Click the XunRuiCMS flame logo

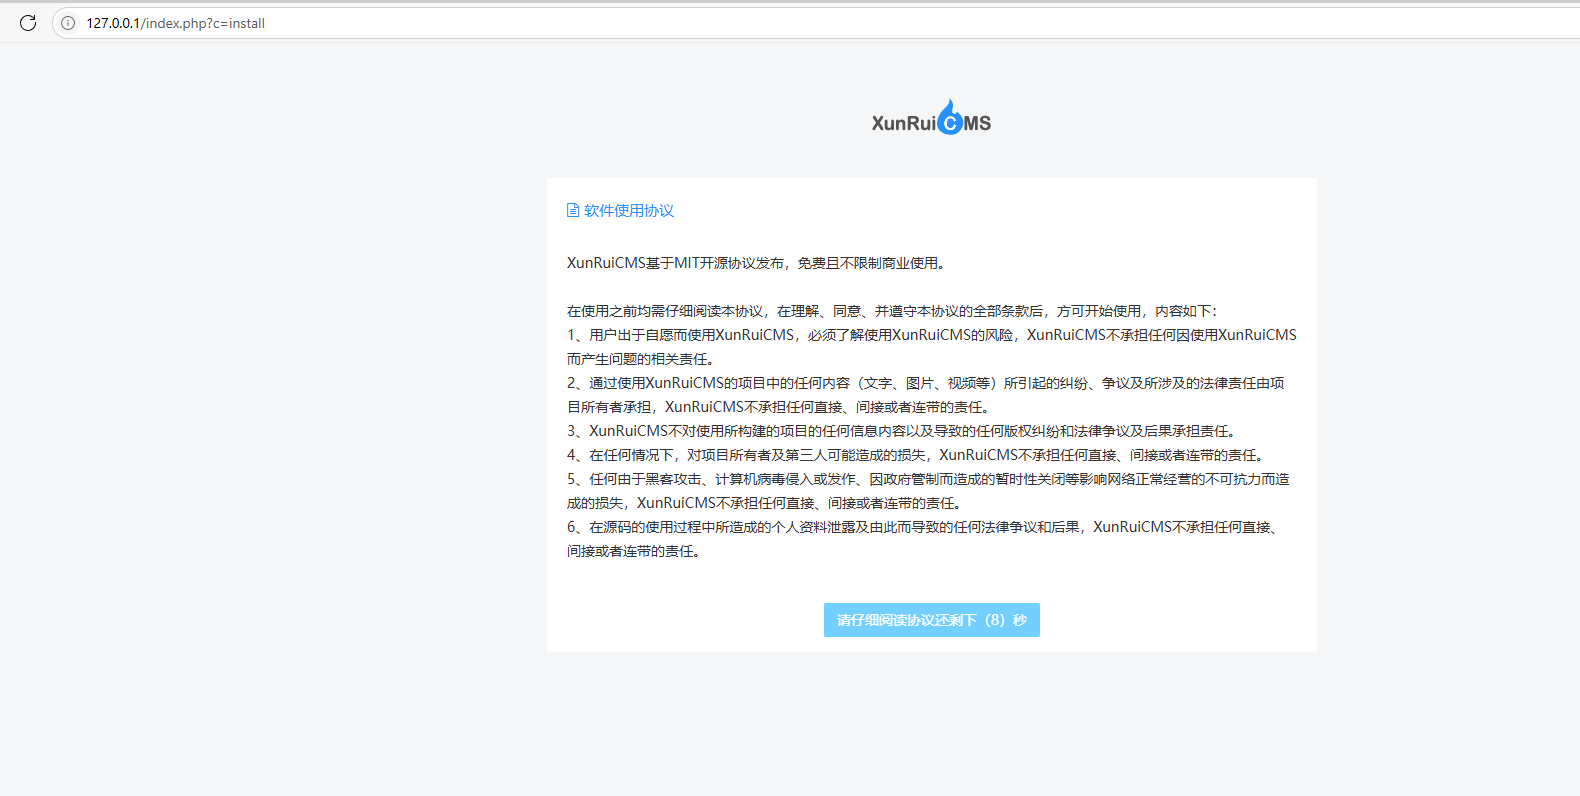coord(931,118)
